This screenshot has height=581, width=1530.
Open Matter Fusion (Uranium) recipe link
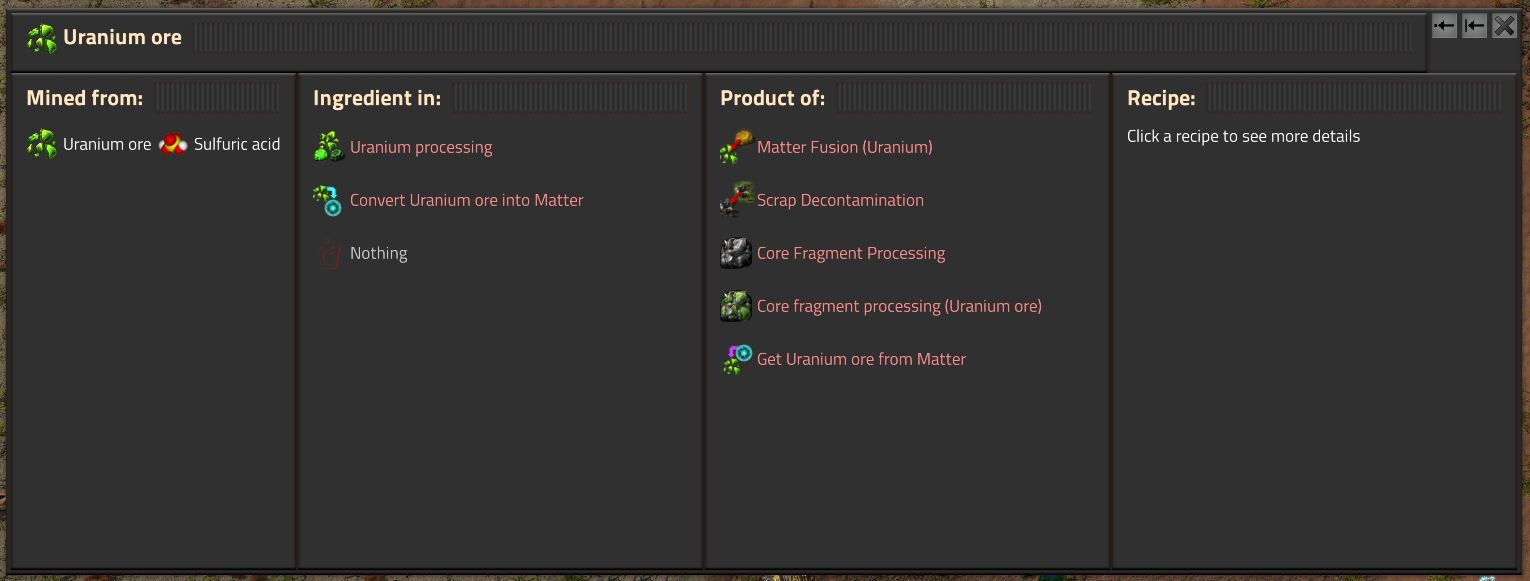(844, 147)
